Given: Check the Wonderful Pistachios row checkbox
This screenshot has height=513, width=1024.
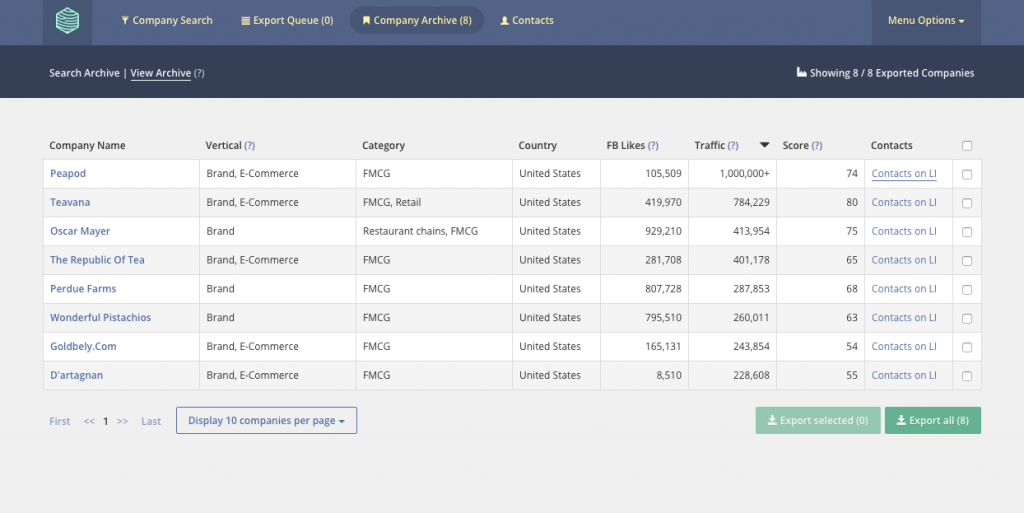Looking at the screenshot, I should coord(967,318).
